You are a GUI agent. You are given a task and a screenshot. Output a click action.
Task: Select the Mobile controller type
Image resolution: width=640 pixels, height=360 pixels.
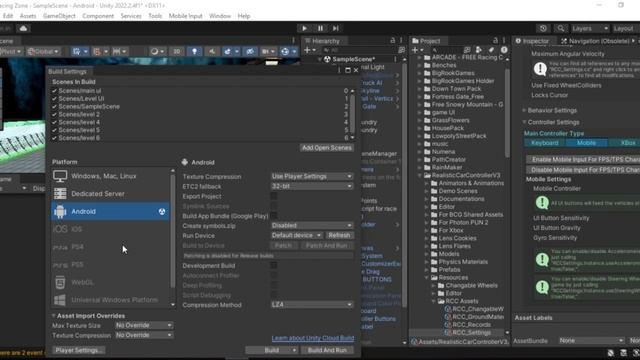(587, 143)
